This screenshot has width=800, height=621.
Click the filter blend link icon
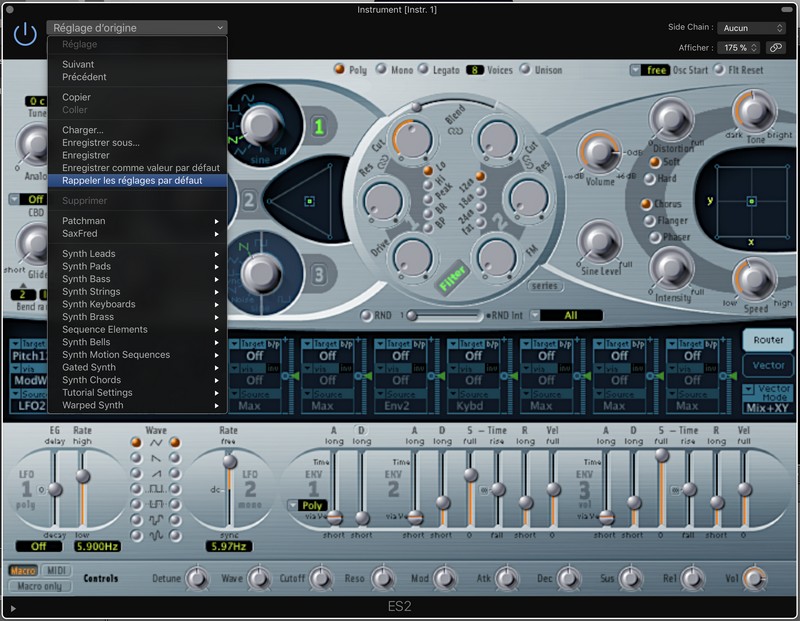click(x=454, y=131)
